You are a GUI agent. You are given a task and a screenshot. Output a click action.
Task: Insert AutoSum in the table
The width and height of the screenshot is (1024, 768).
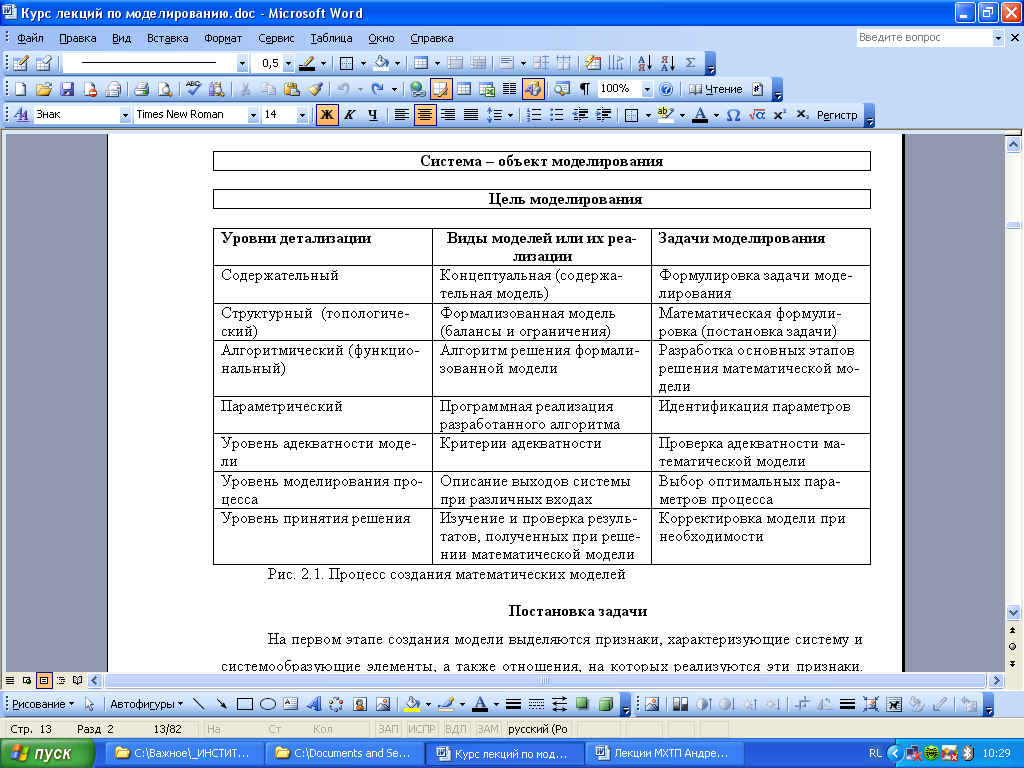coord(690,63)
